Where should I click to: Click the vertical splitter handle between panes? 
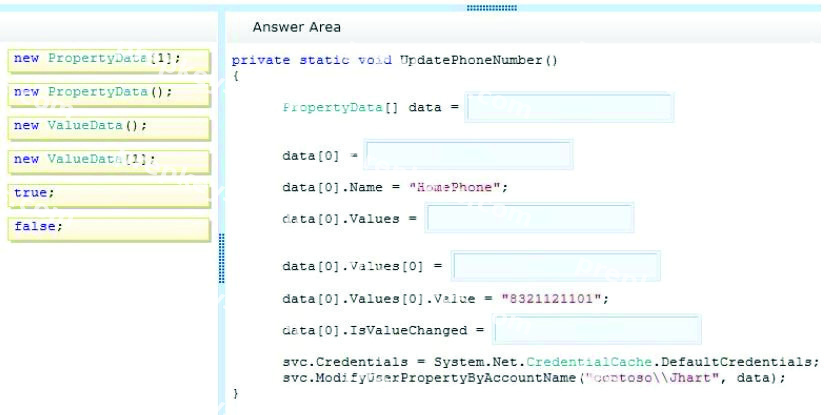222,258
